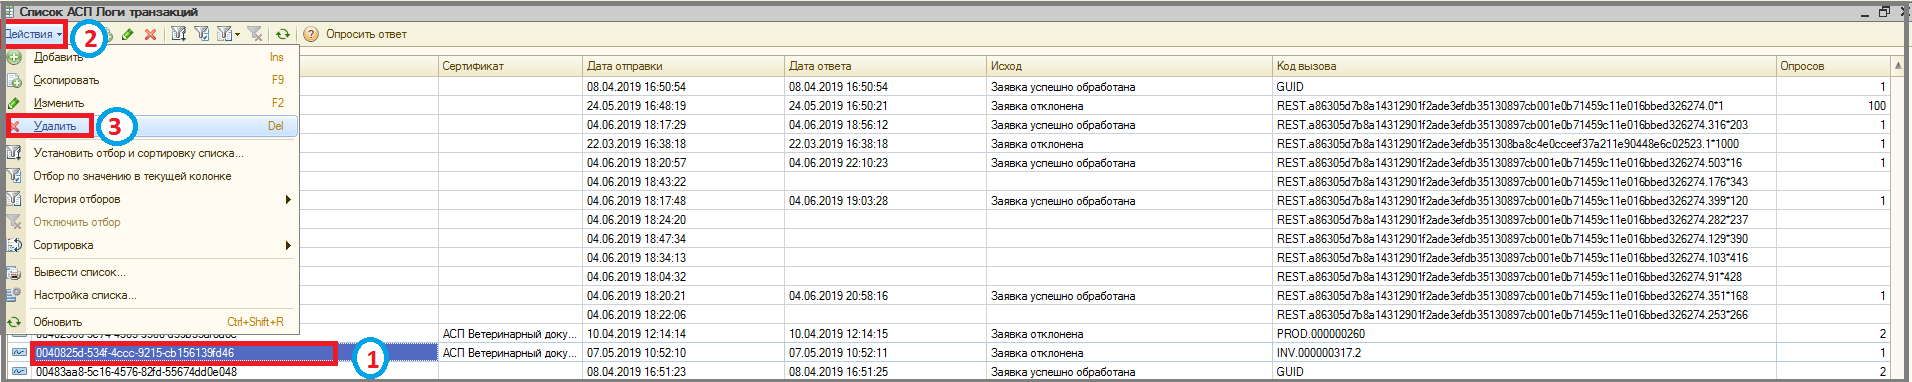Click green plus icon beside Добавить
The width and height of the screenshot is (1912, 382).
coord(14,57)
